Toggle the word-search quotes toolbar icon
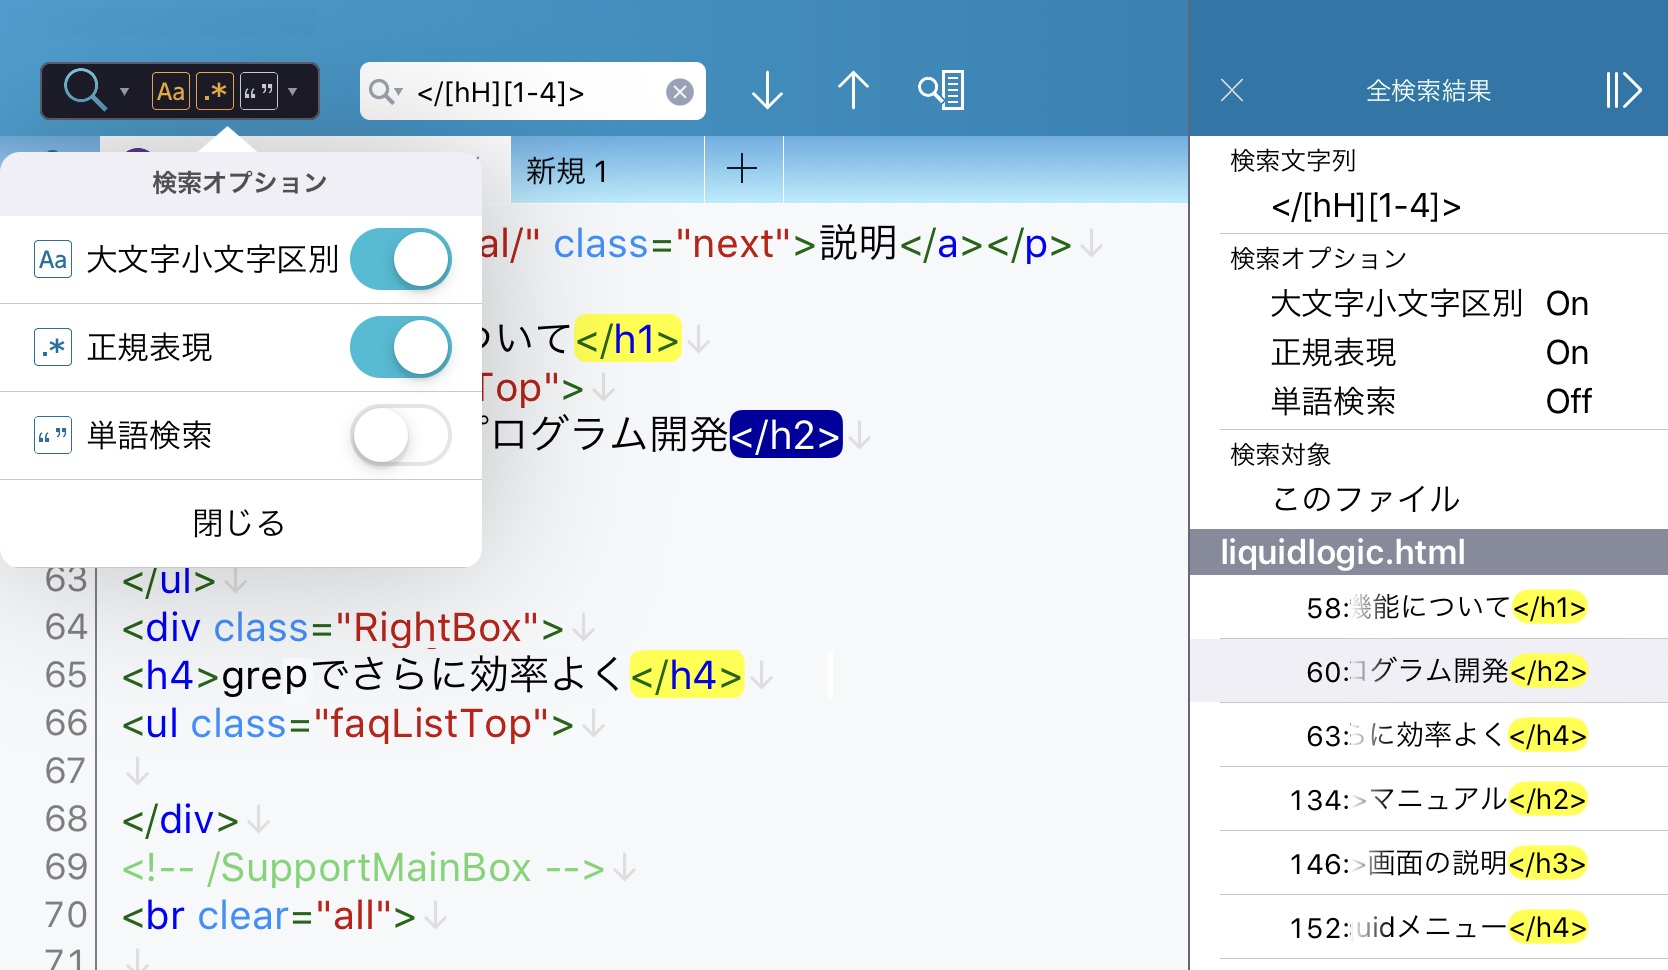Viewport: 1668px width, 970px height. [258, 92]
